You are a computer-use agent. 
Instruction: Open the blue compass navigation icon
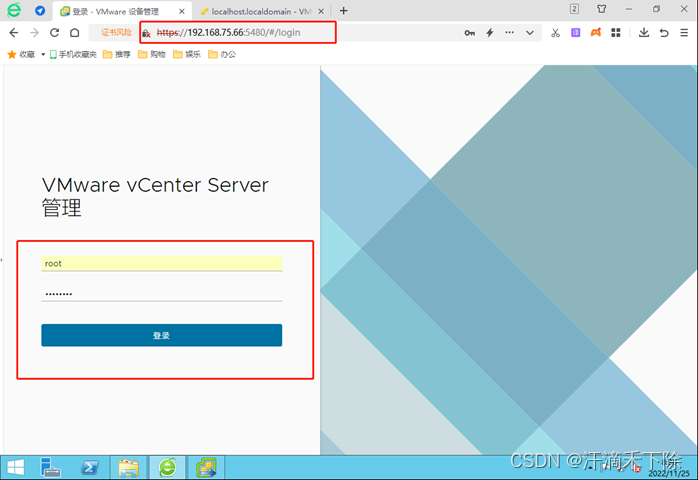pyautogui.click(x=40, y=11)
